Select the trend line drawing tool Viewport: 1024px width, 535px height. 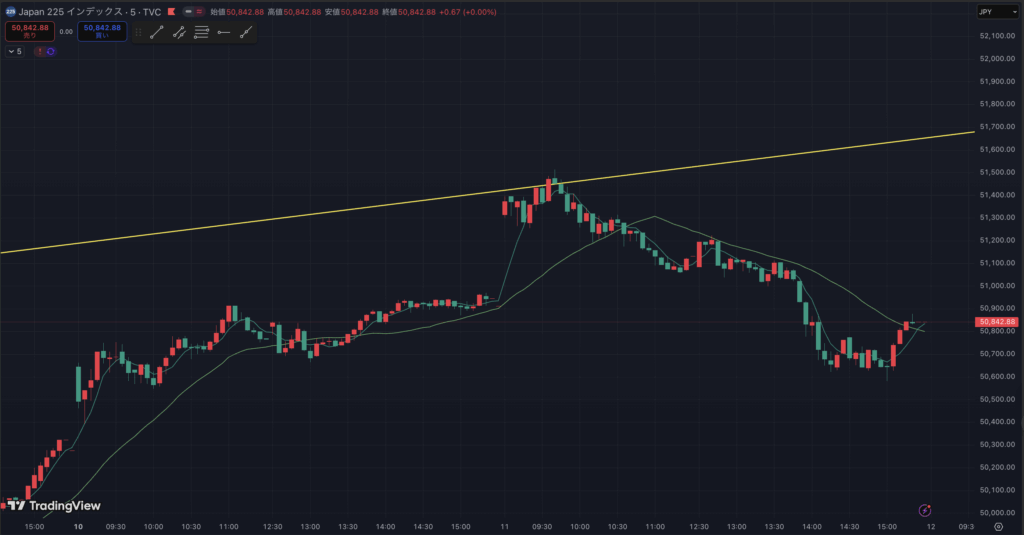(x=157, y=32)
